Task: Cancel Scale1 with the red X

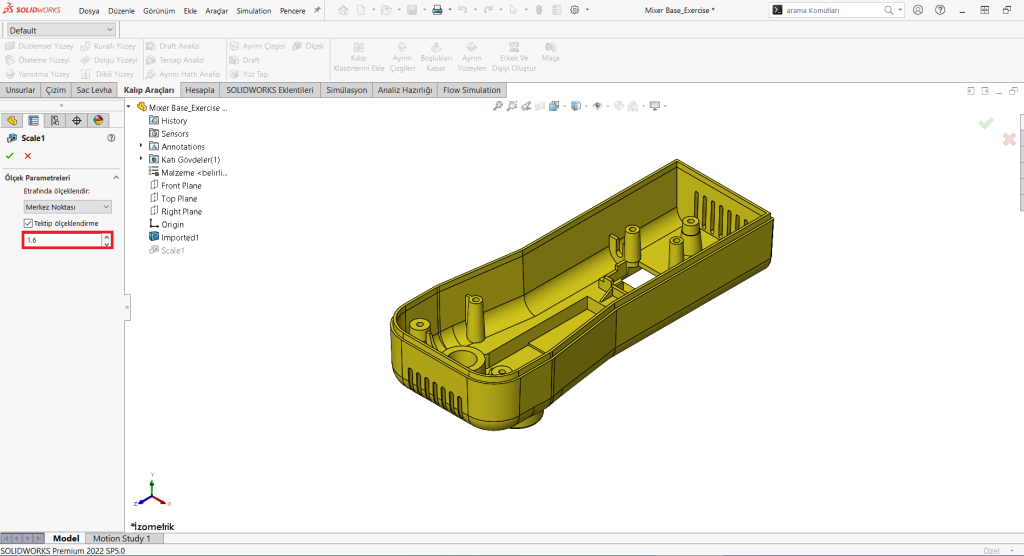Action: tap(28, 156)
